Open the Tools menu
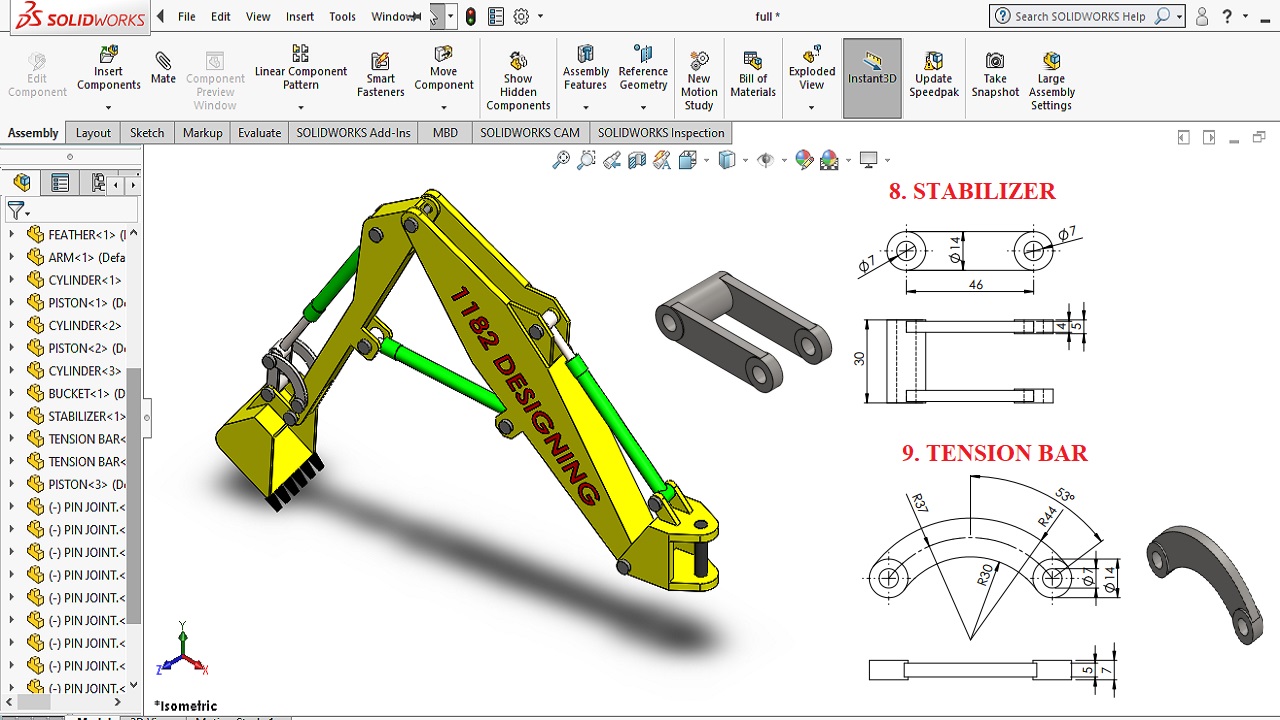 342,17
